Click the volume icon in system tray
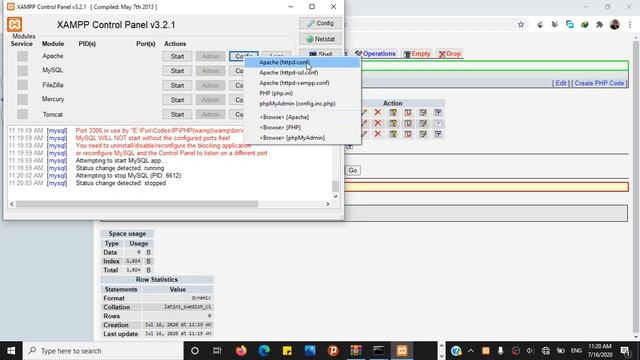Screen dimensions: 640x360 click(x=530, y=351)
